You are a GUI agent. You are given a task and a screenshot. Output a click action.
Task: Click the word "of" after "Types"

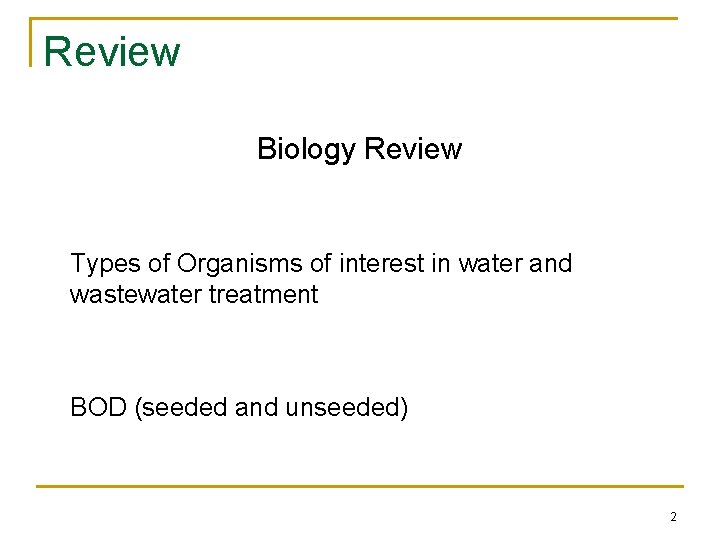[x=158, y=264]
